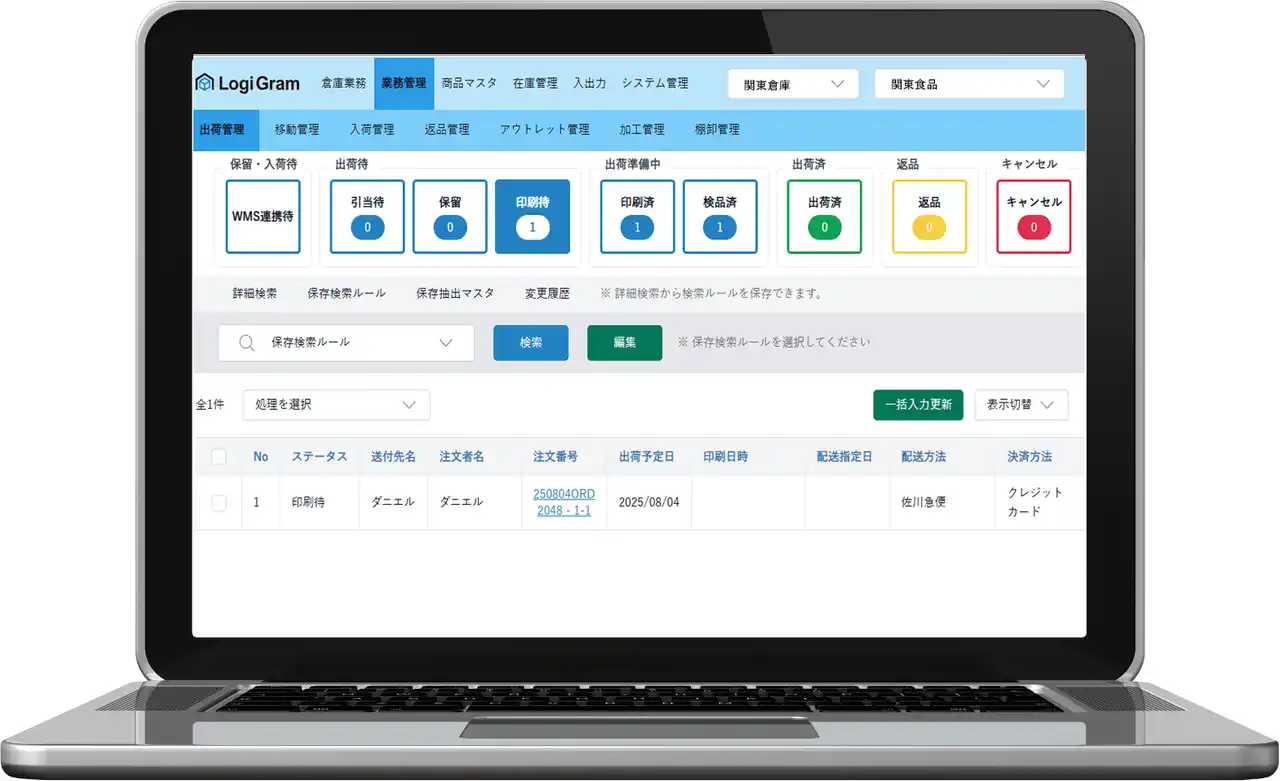
Task: Select the 引当待 status tile
Action: tap(367, 217)
